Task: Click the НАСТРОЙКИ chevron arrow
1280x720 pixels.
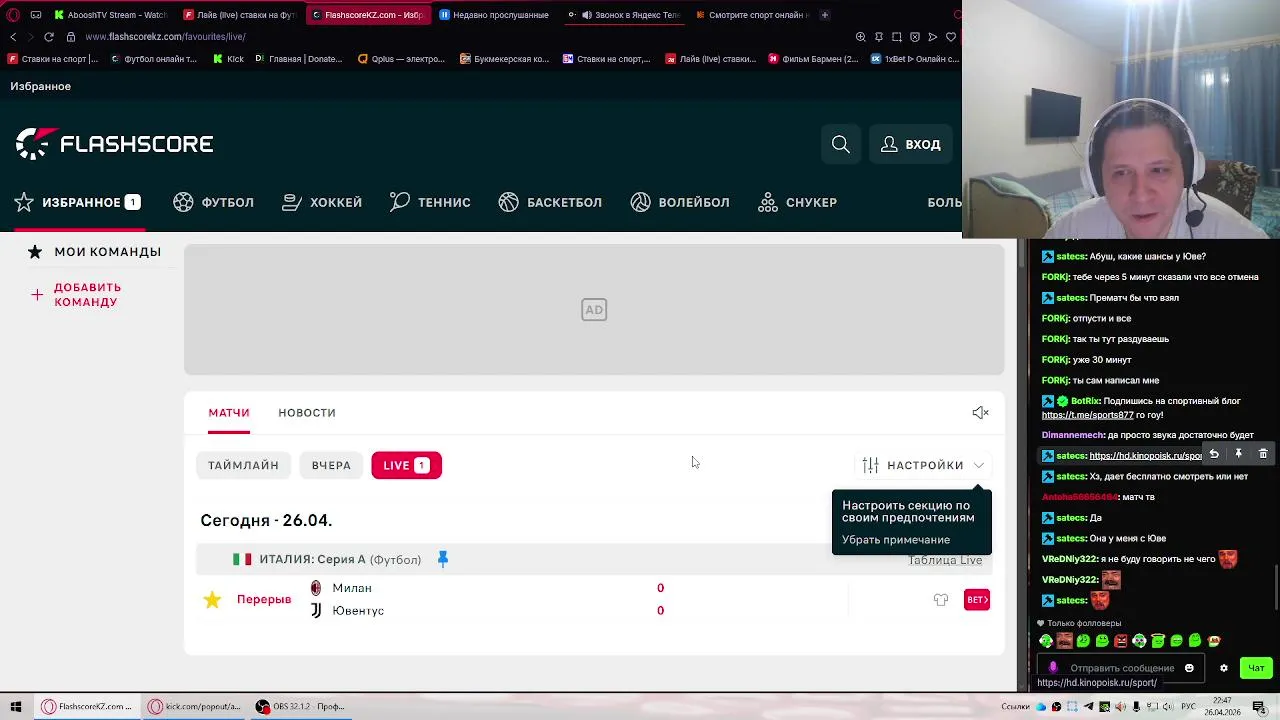Action: point(978,465)
